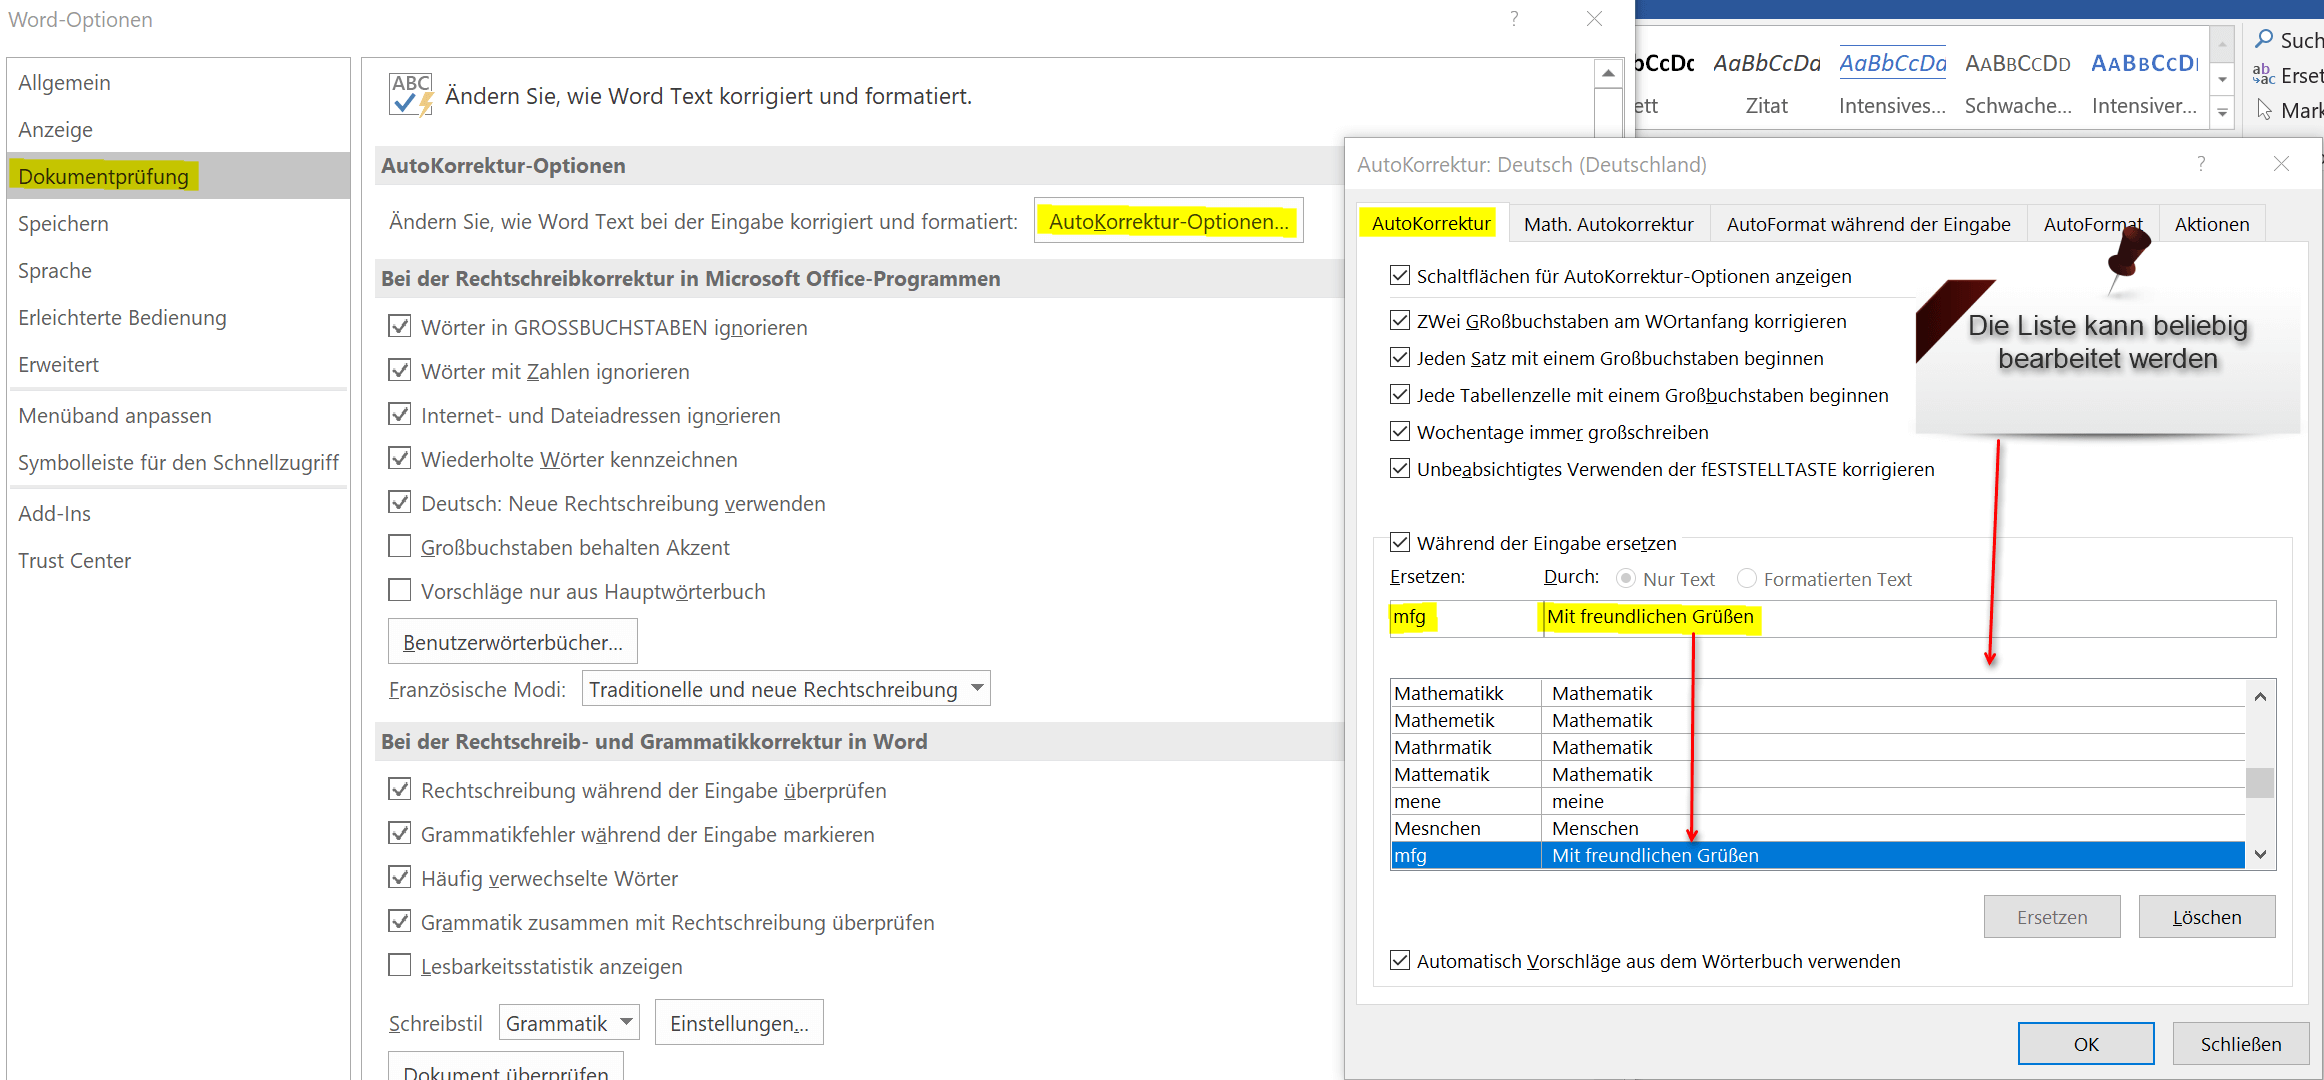Click the AutoKorrektur-Optionen... button
The width and height of the screenshot is (2324, 1080).
point(1168,221)
